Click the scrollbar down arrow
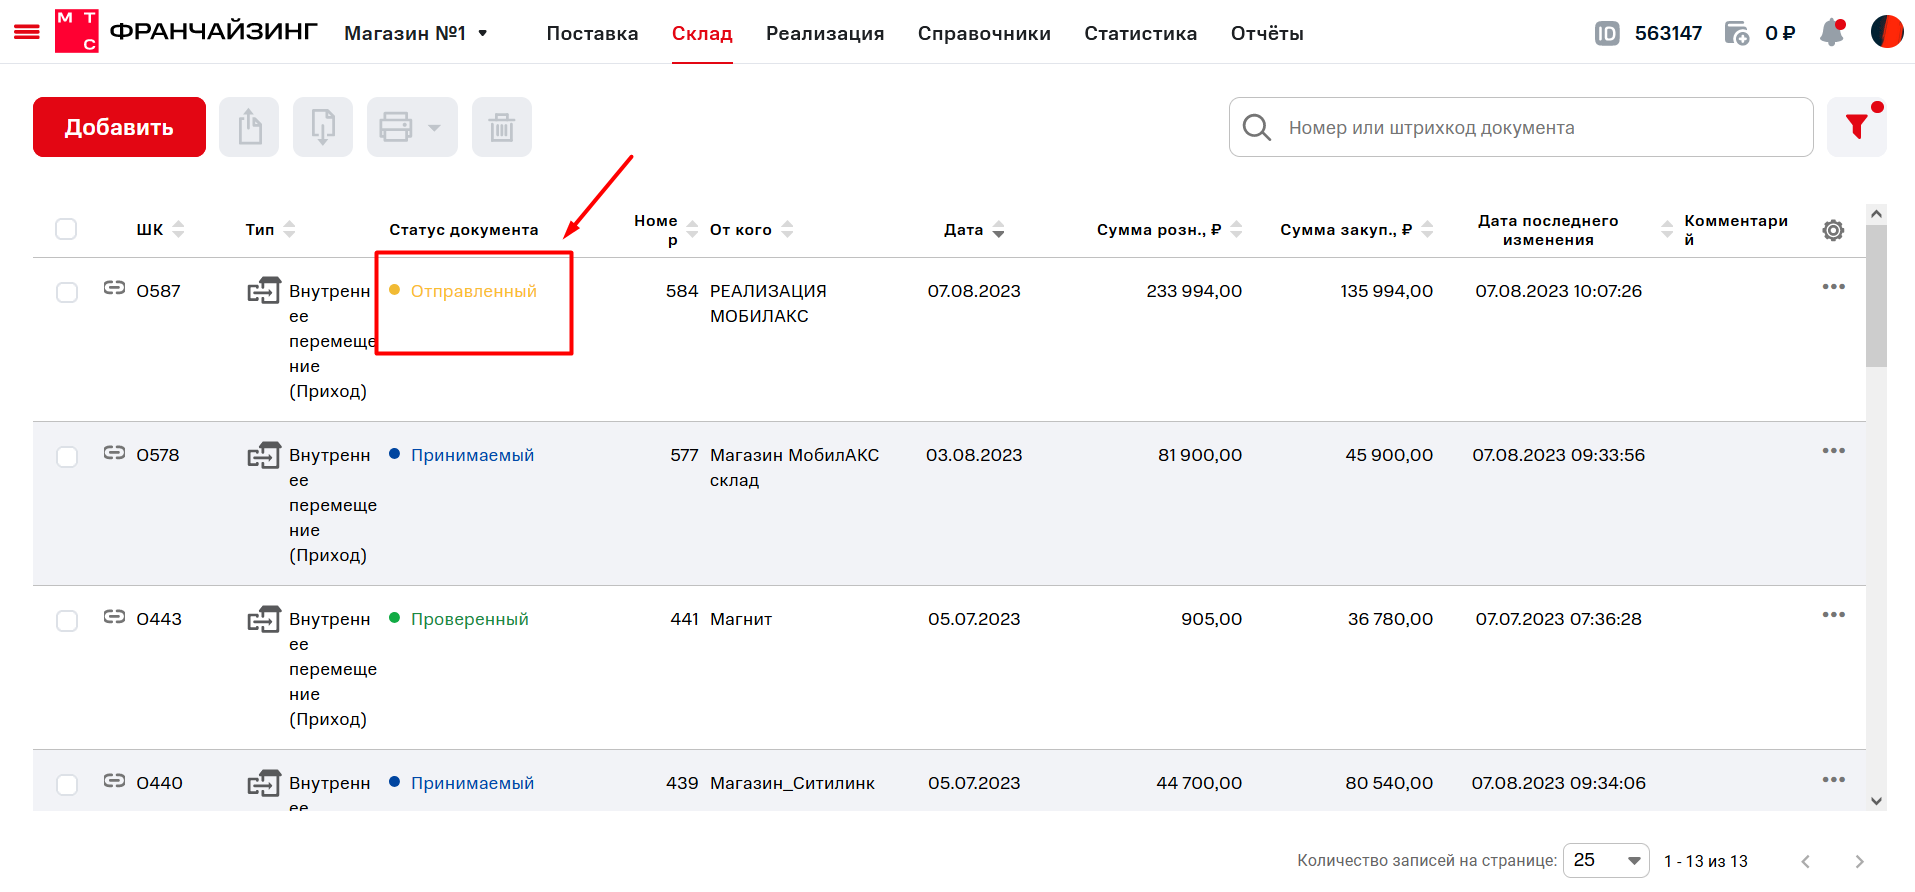This screenshot has height=892, width=1915. click(x=1876, y=801)
